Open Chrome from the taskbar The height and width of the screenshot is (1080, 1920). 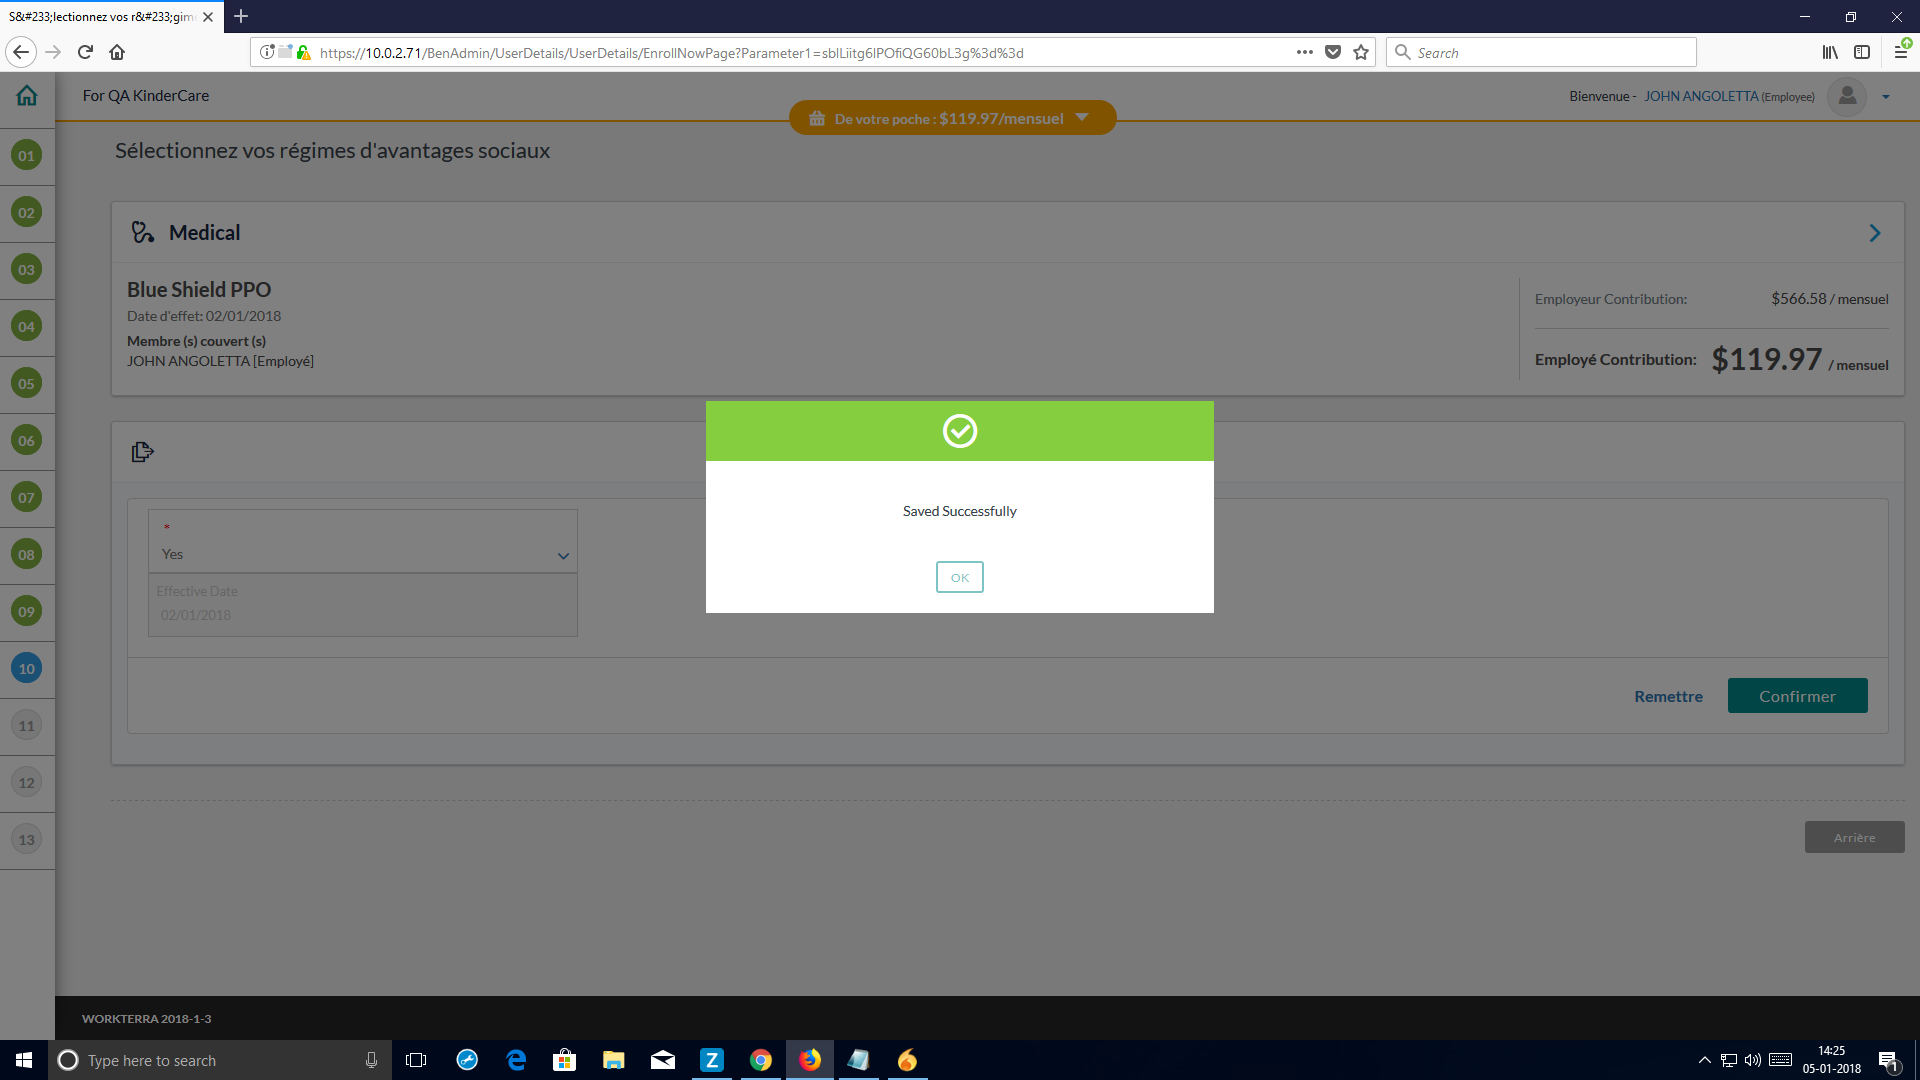click(x=761, y=1060)
